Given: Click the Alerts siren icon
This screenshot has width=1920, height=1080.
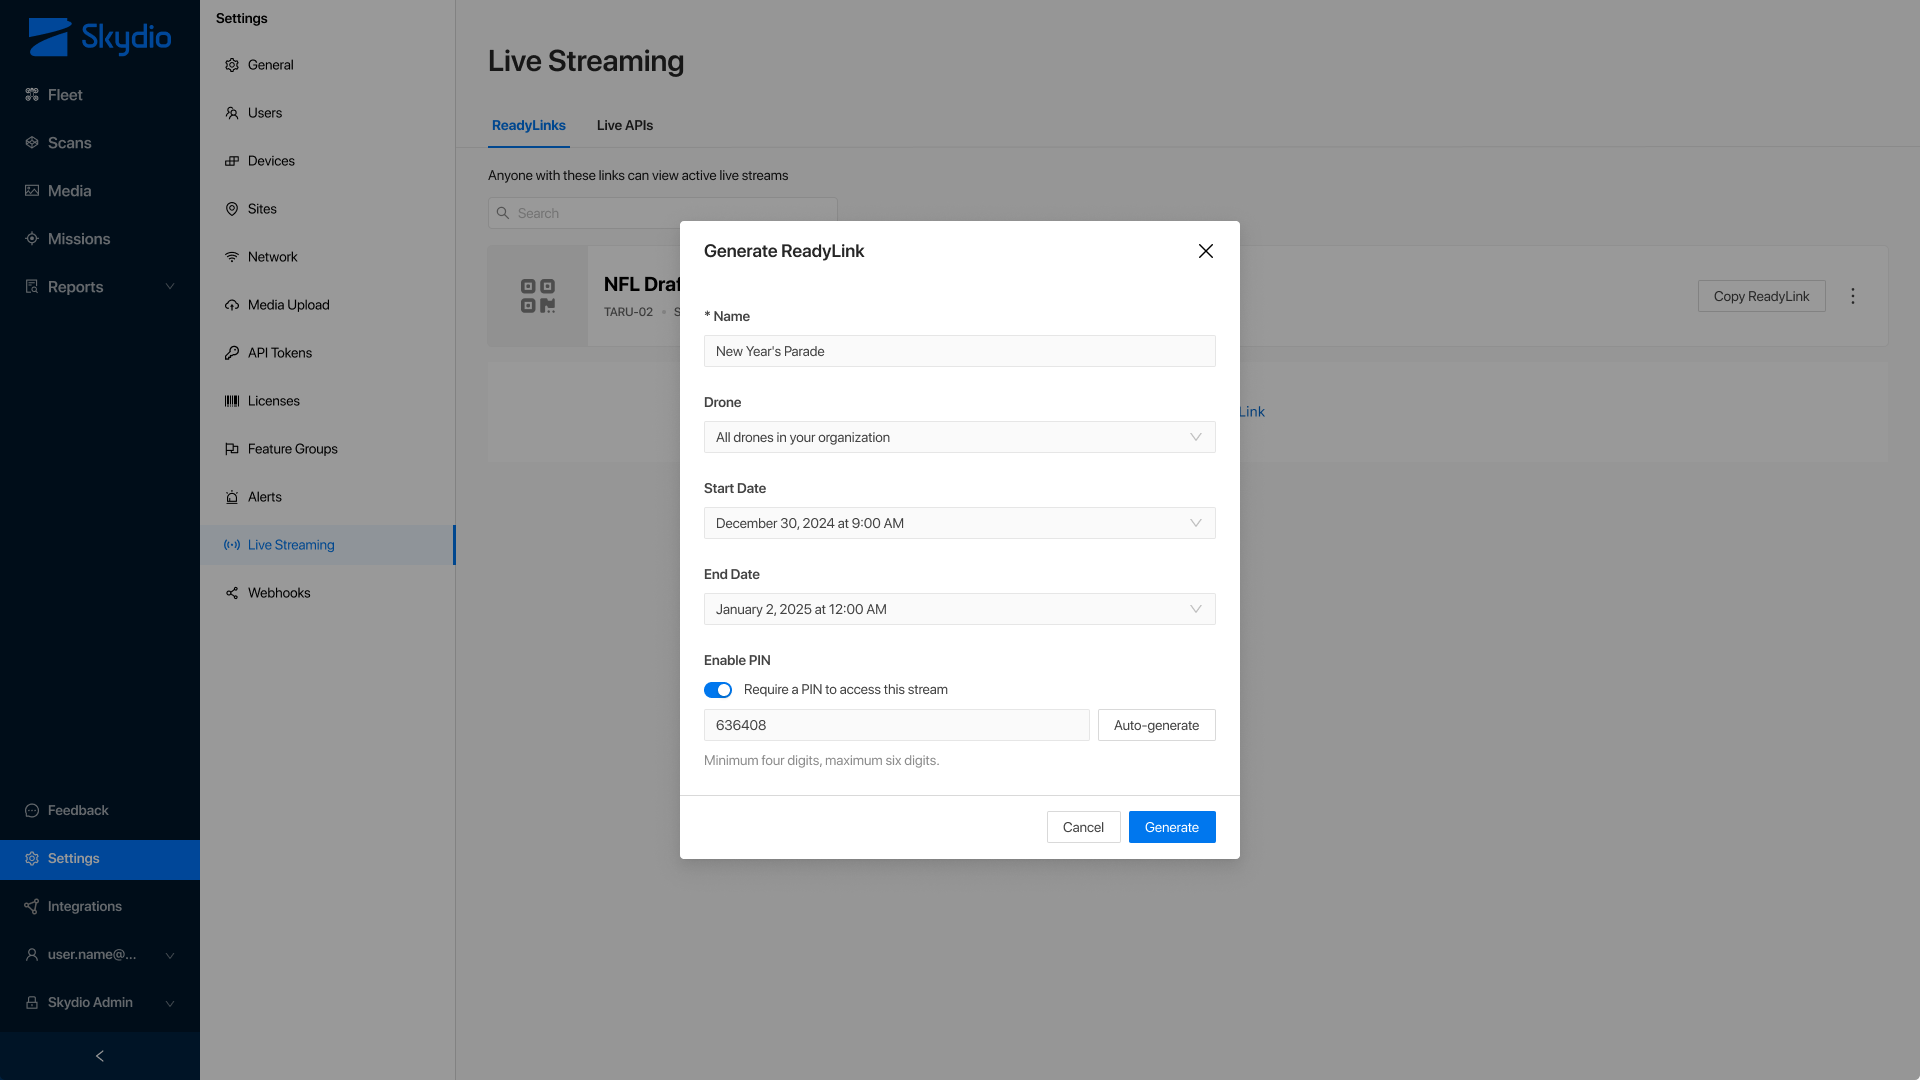Looking at the screenshot, I should click(x=232, y=497).
